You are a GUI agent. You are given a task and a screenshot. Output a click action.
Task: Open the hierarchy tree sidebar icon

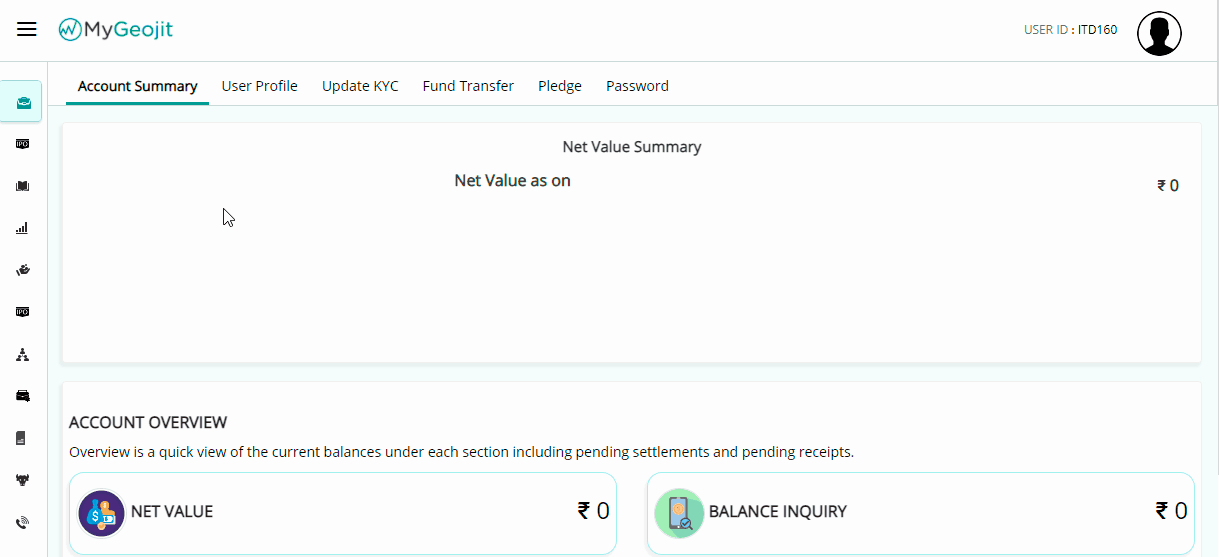[x=23, y=354]
